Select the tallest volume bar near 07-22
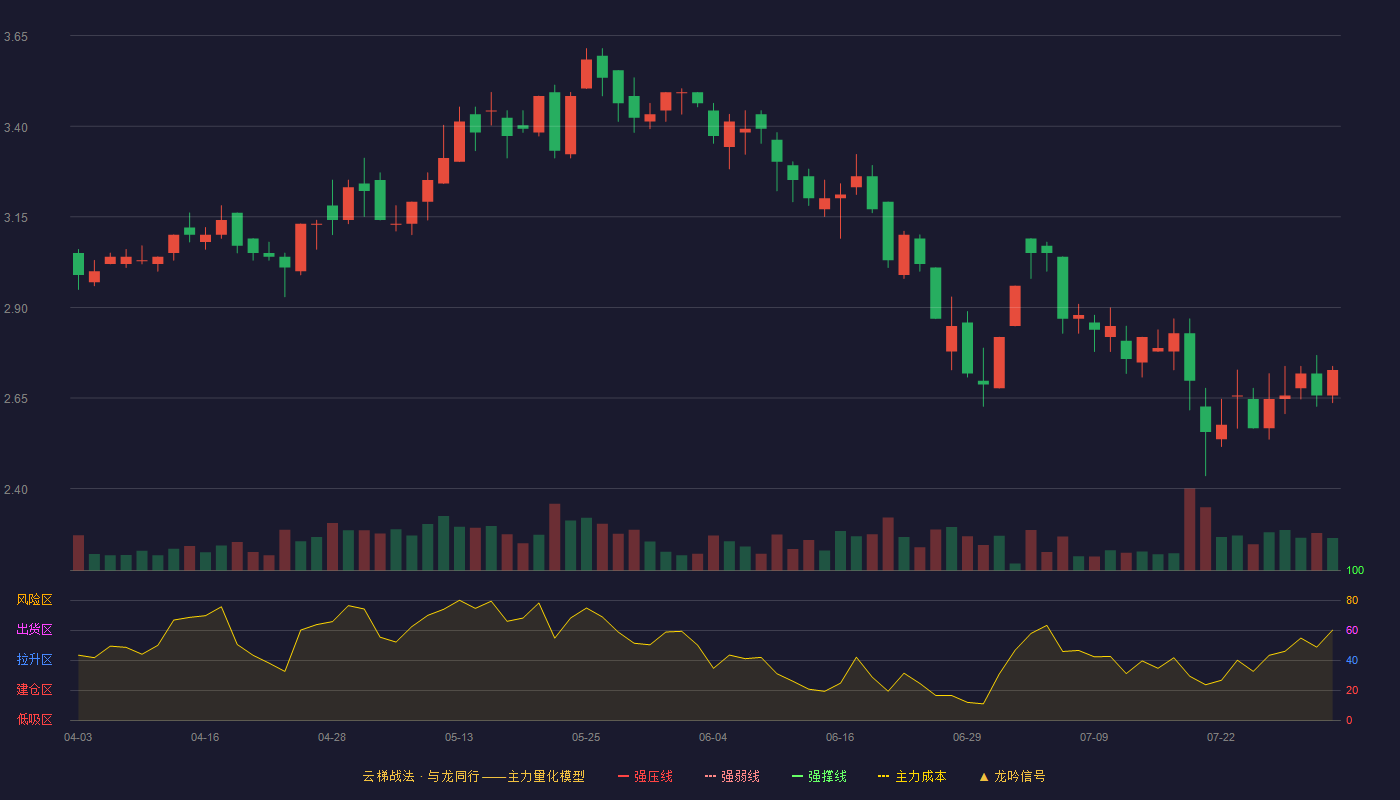Image resolution: width=1400 pixels, height=800 pixels. (1189, 529)
